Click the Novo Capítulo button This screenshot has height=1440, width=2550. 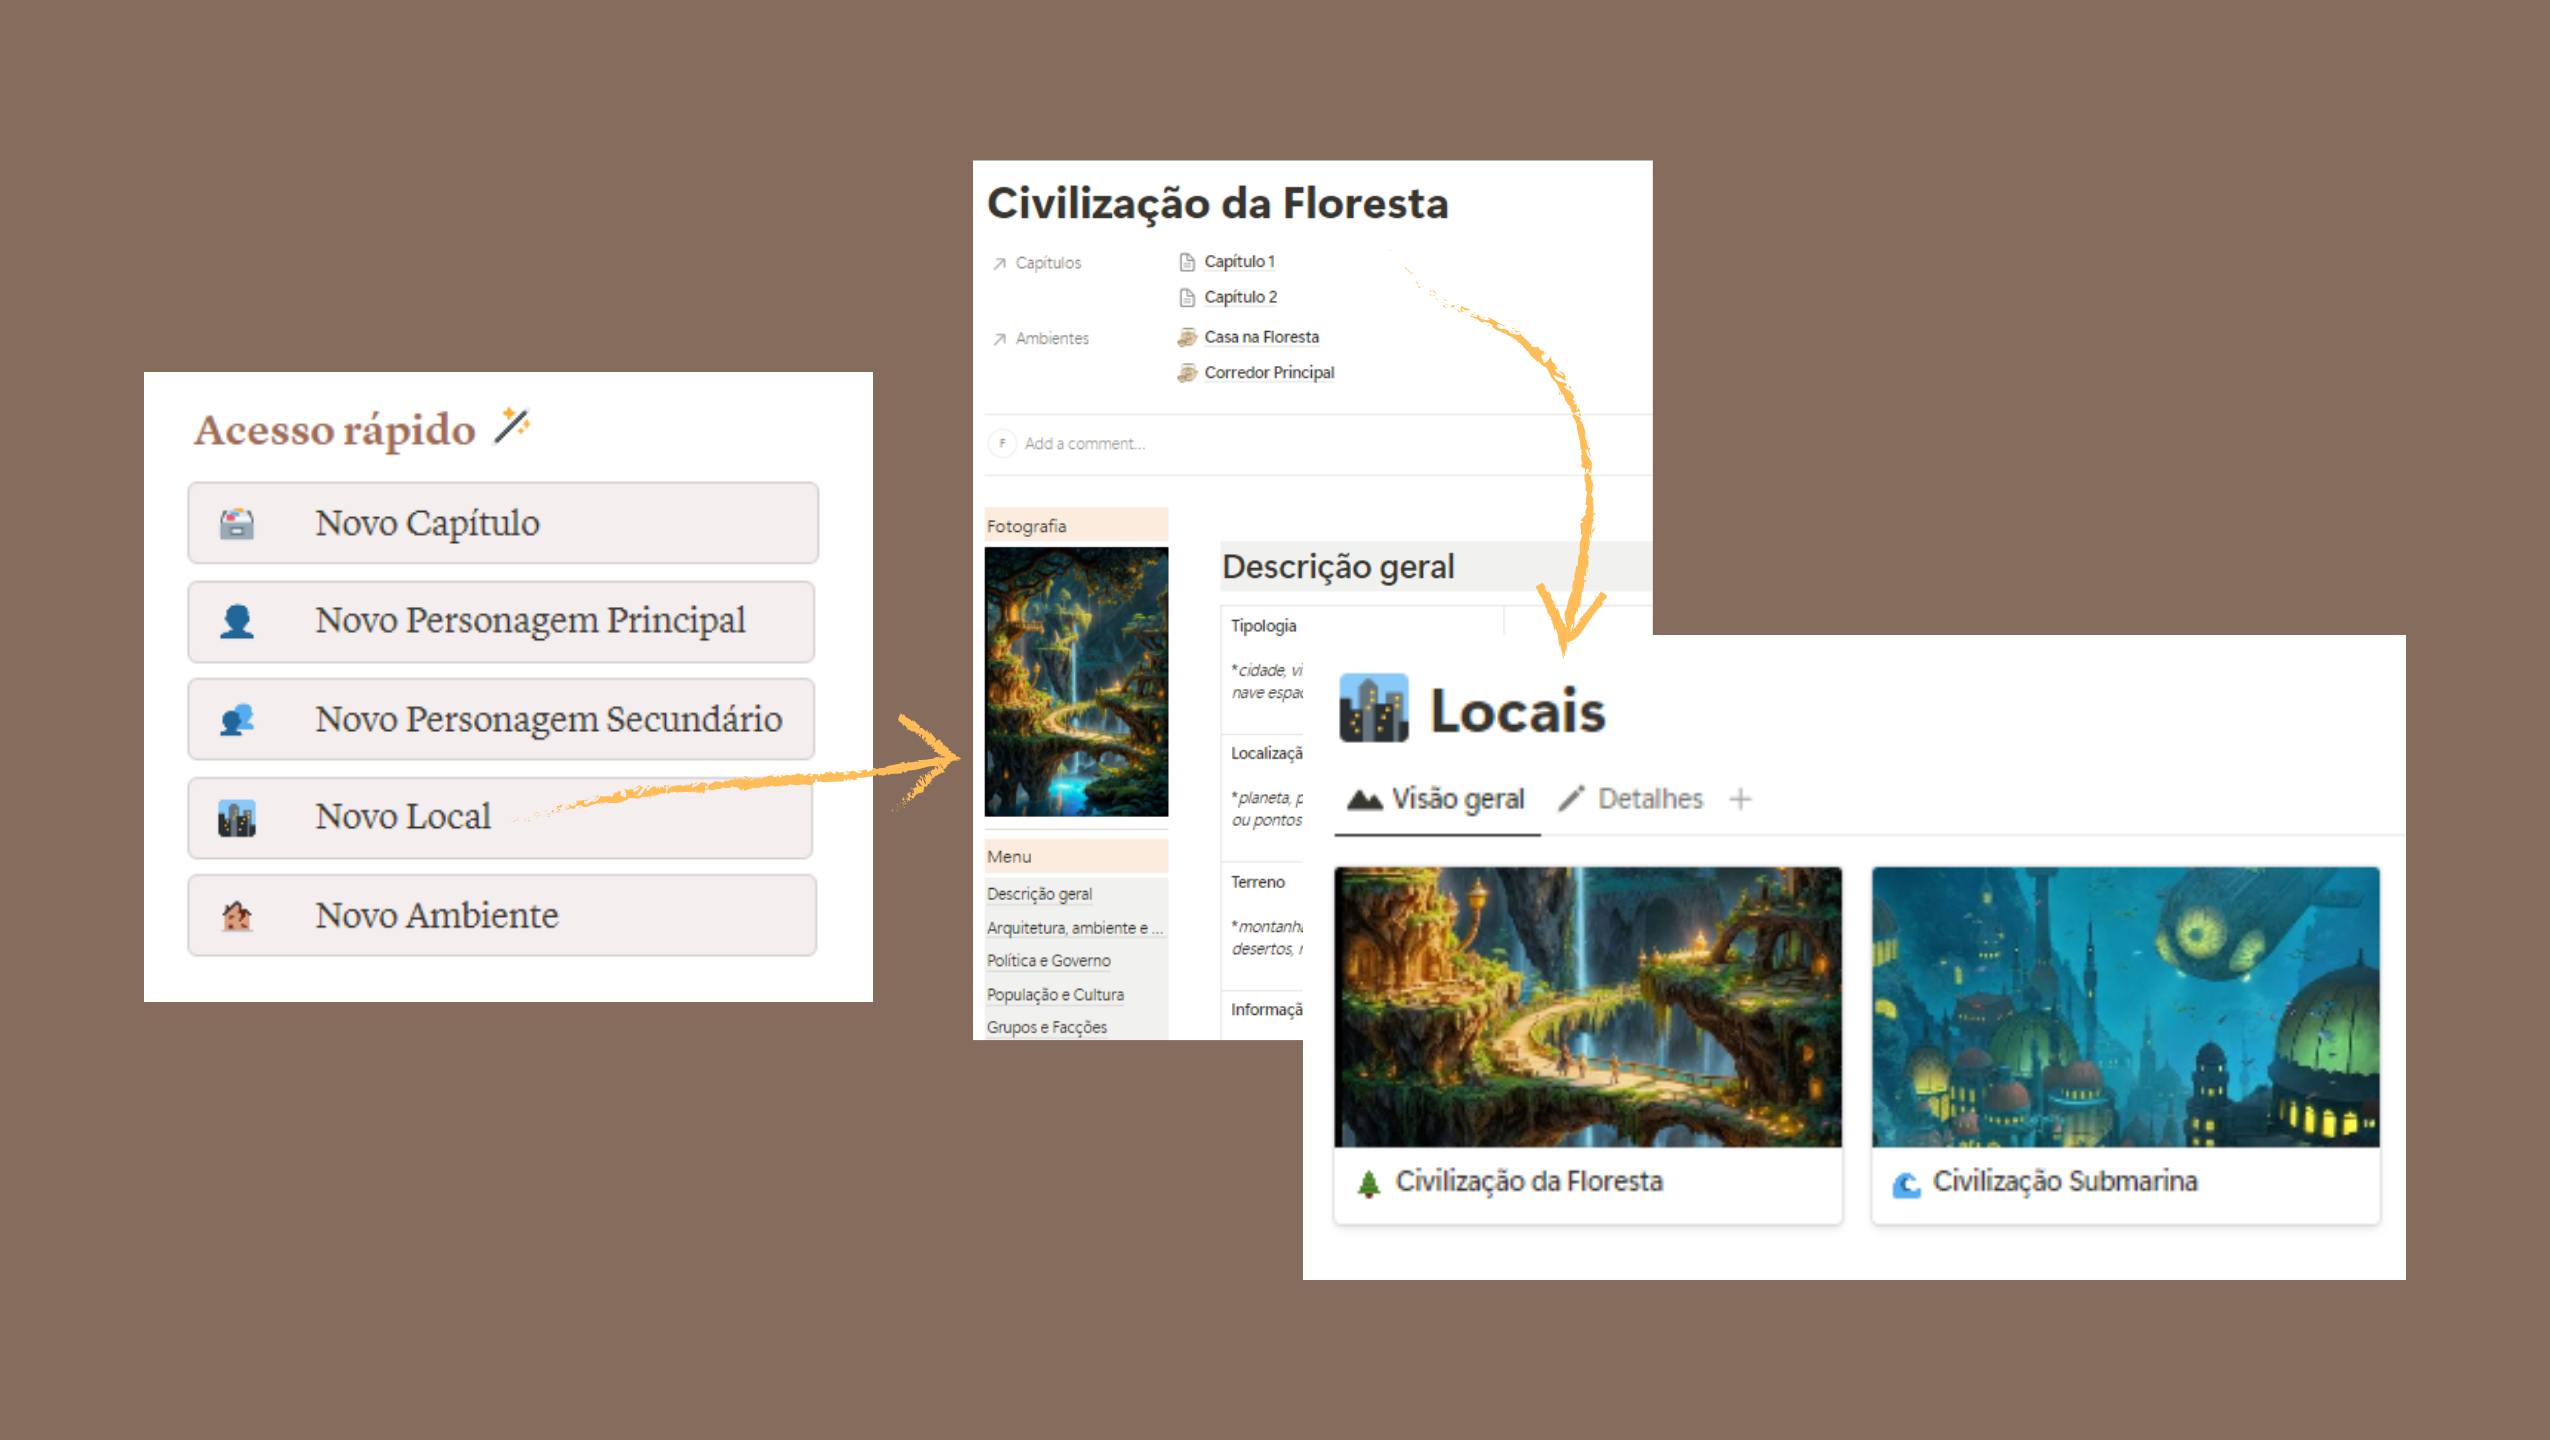tap(502, 523)
